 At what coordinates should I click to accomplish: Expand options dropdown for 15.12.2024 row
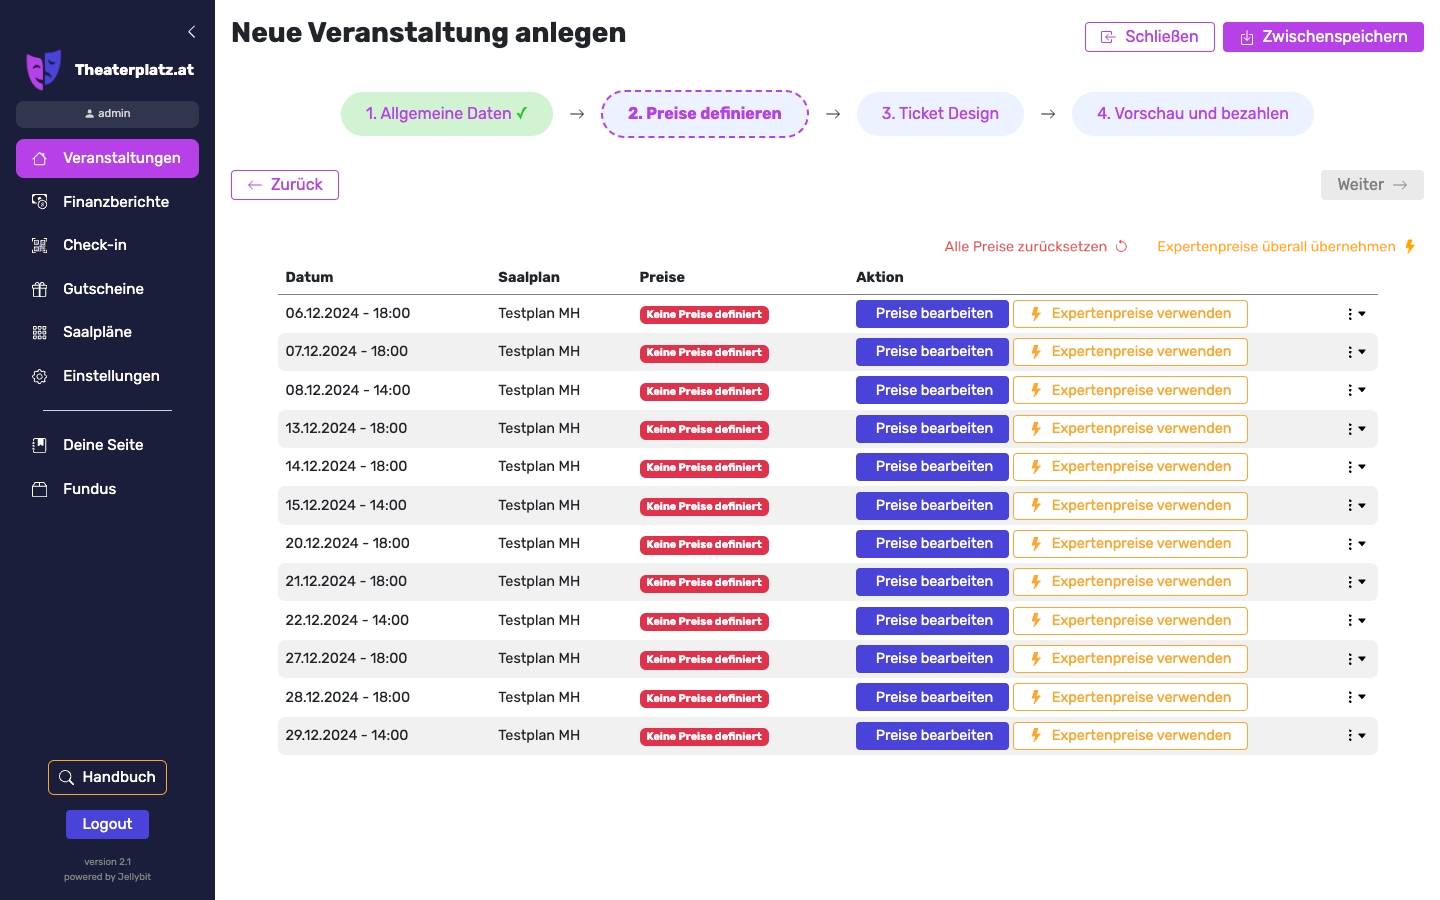[1355, 506]
